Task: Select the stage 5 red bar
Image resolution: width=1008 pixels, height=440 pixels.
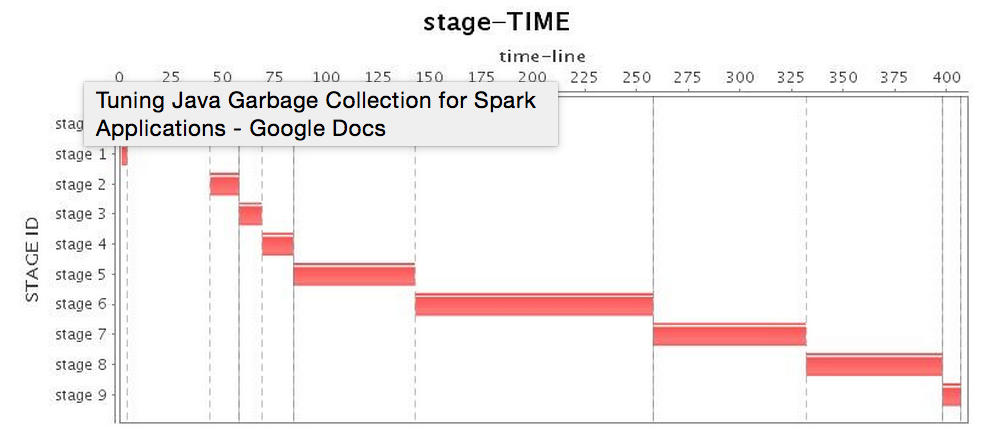Action: click(x=354, y=274)
